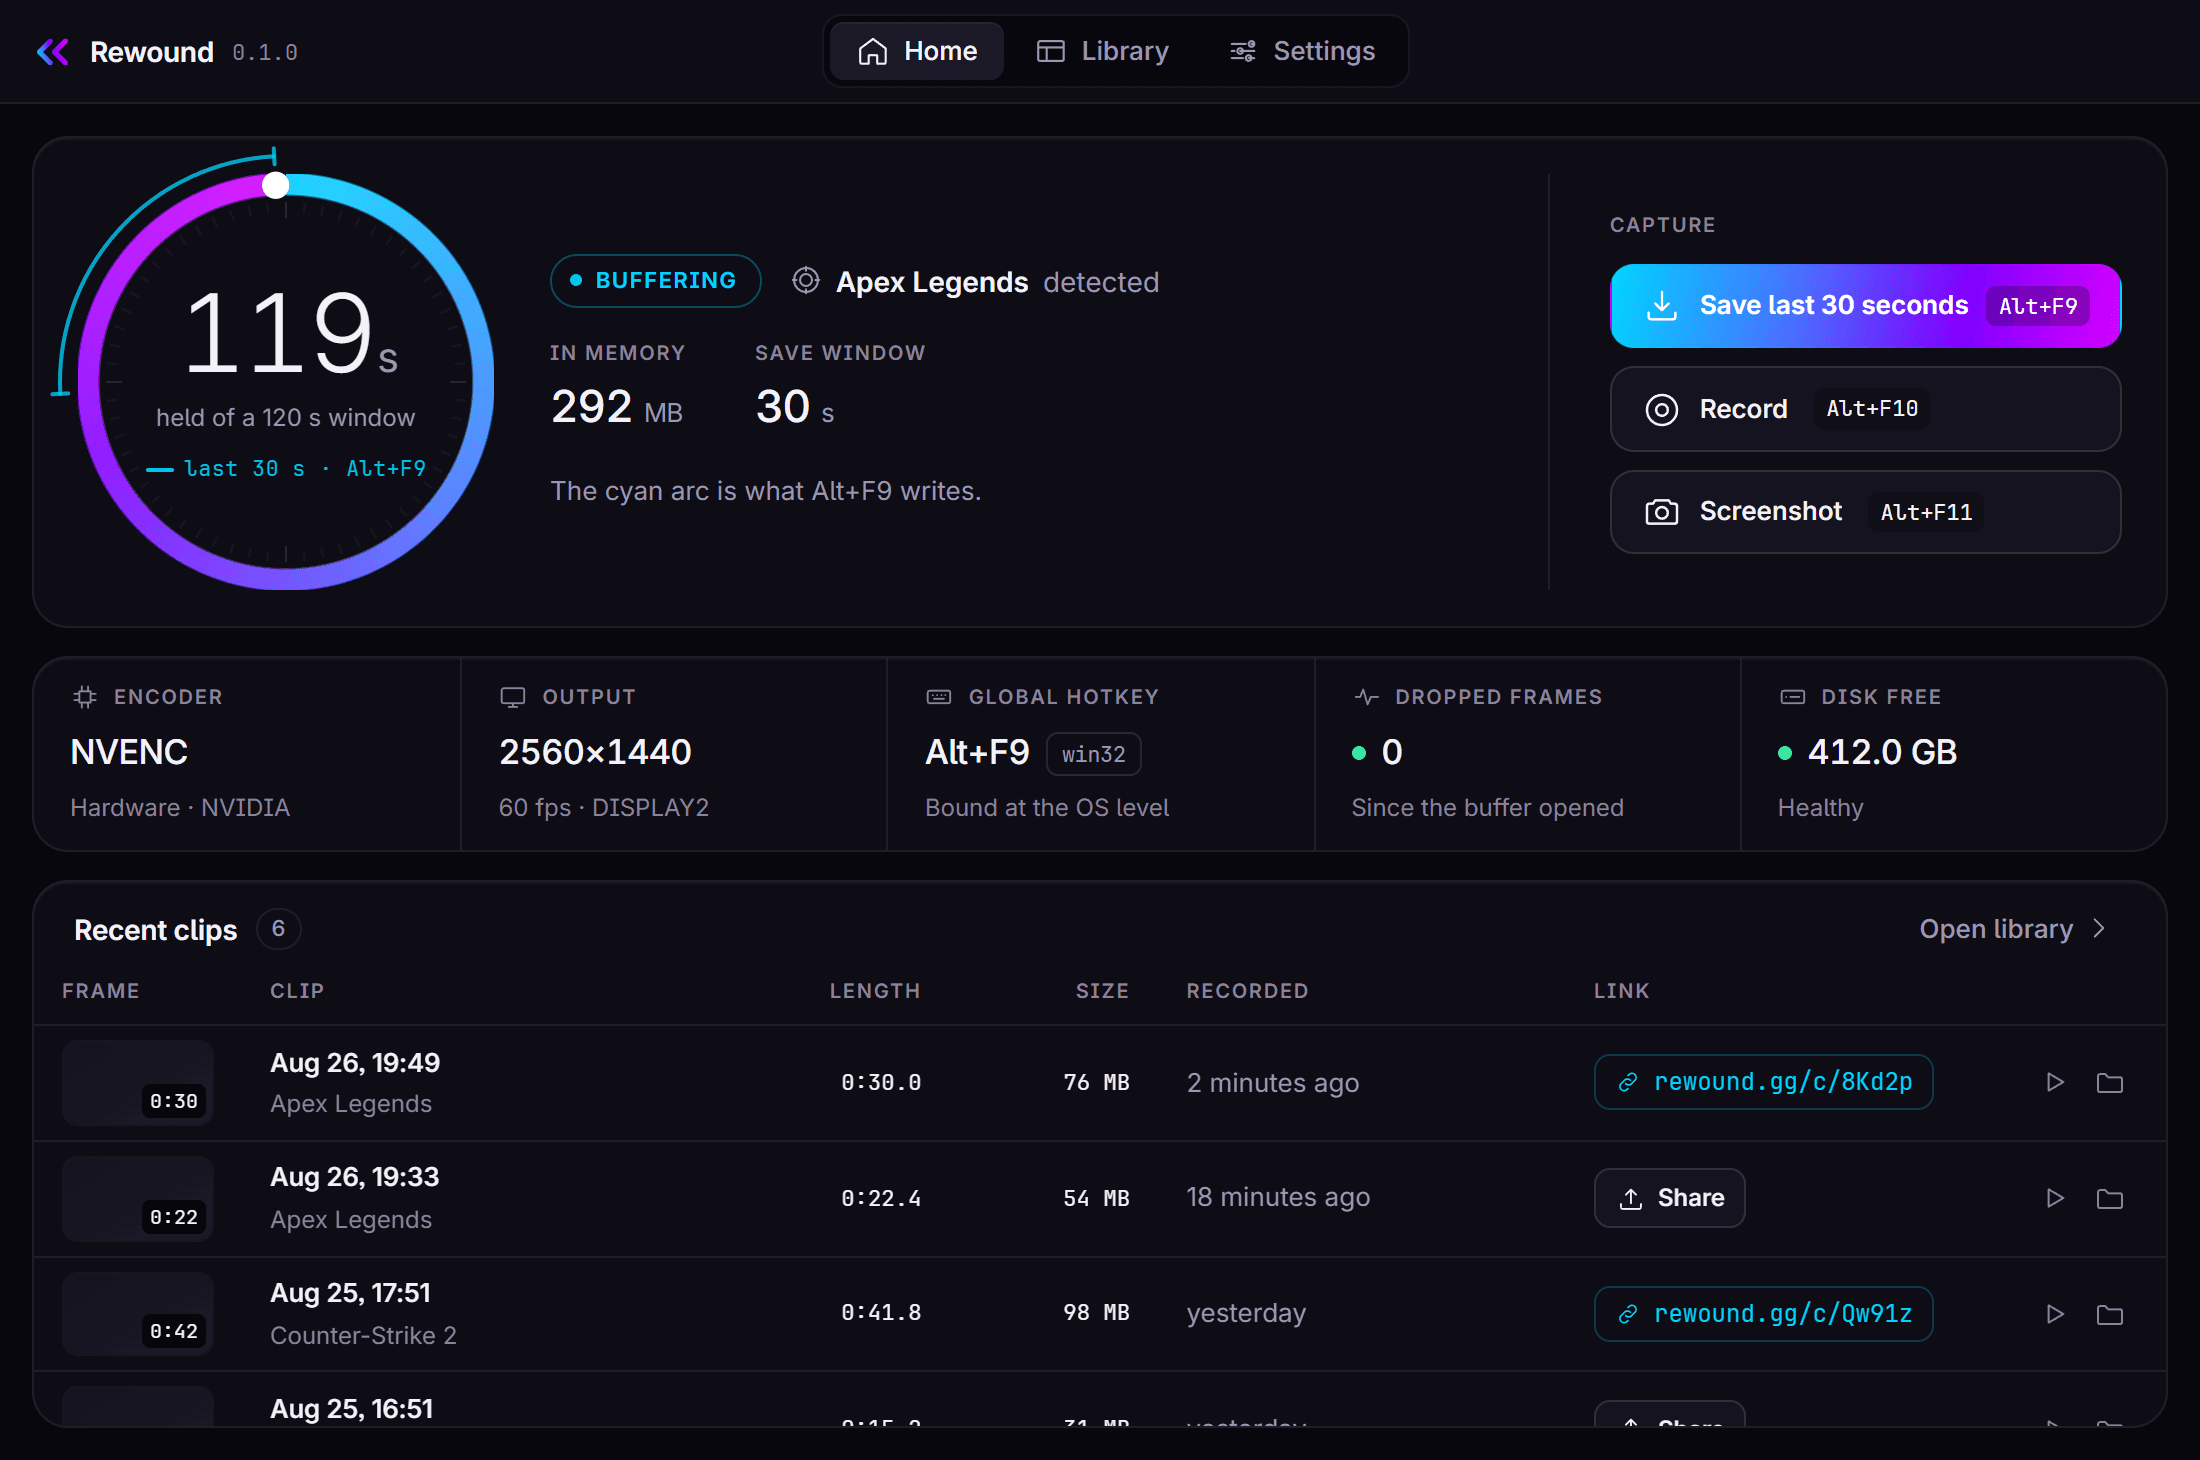Start recording with the Record button
Screen dimensions: 2200x1460
coord(1865,409)
